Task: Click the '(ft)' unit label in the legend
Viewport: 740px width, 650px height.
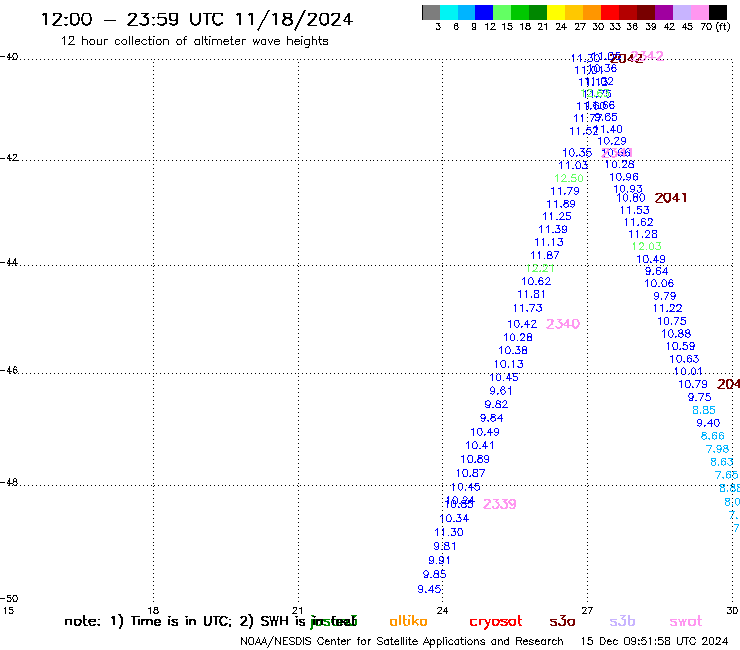Action: coord(723,27)
